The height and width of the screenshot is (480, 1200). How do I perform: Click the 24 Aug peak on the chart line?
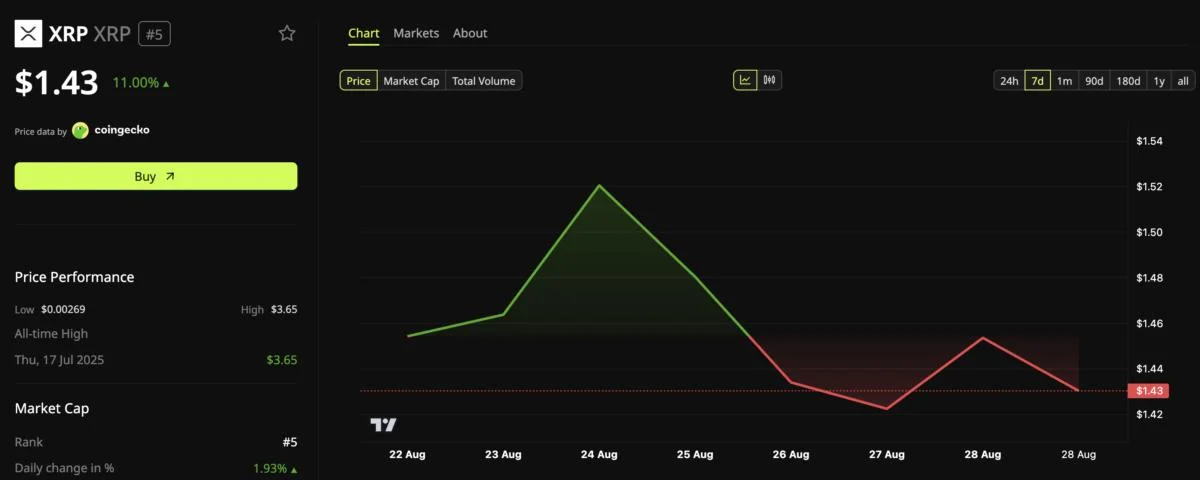click(x=599, y=185)
